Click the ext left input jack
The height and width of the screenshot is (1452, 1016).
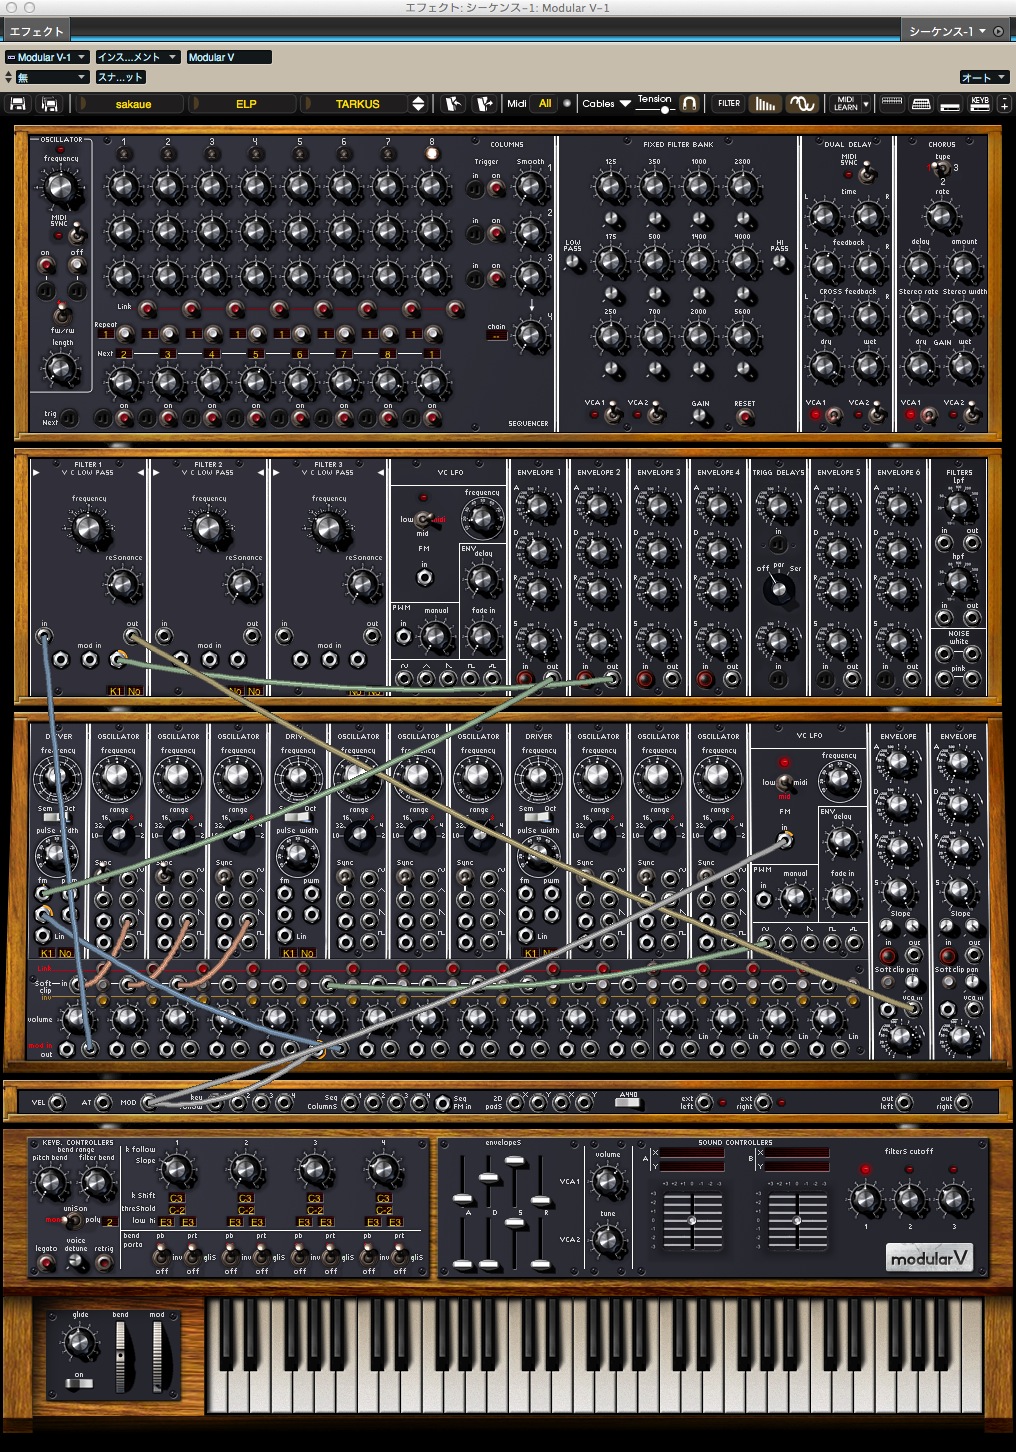[x=704, y=1103]
